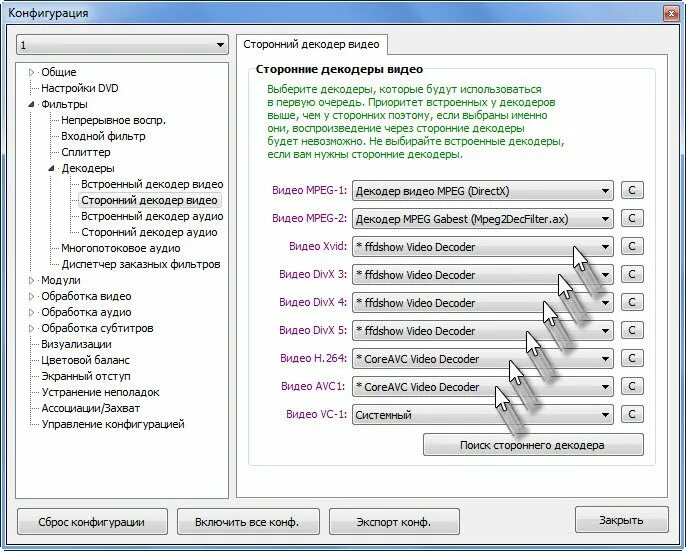Click the C button for Видео MPEG-2
This screenshot has width=686, height=551.
[x=632, y=218]
